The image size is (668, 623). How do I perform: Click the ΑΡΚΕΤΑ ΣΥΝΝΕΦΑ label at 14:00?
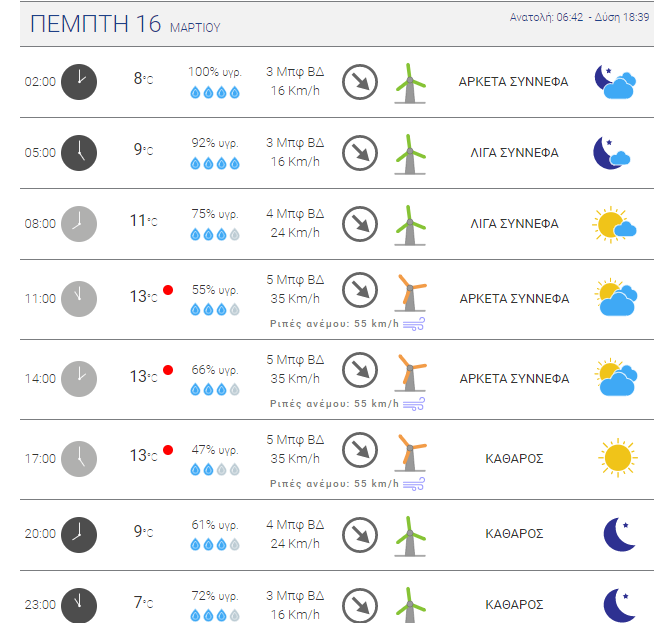514,378
